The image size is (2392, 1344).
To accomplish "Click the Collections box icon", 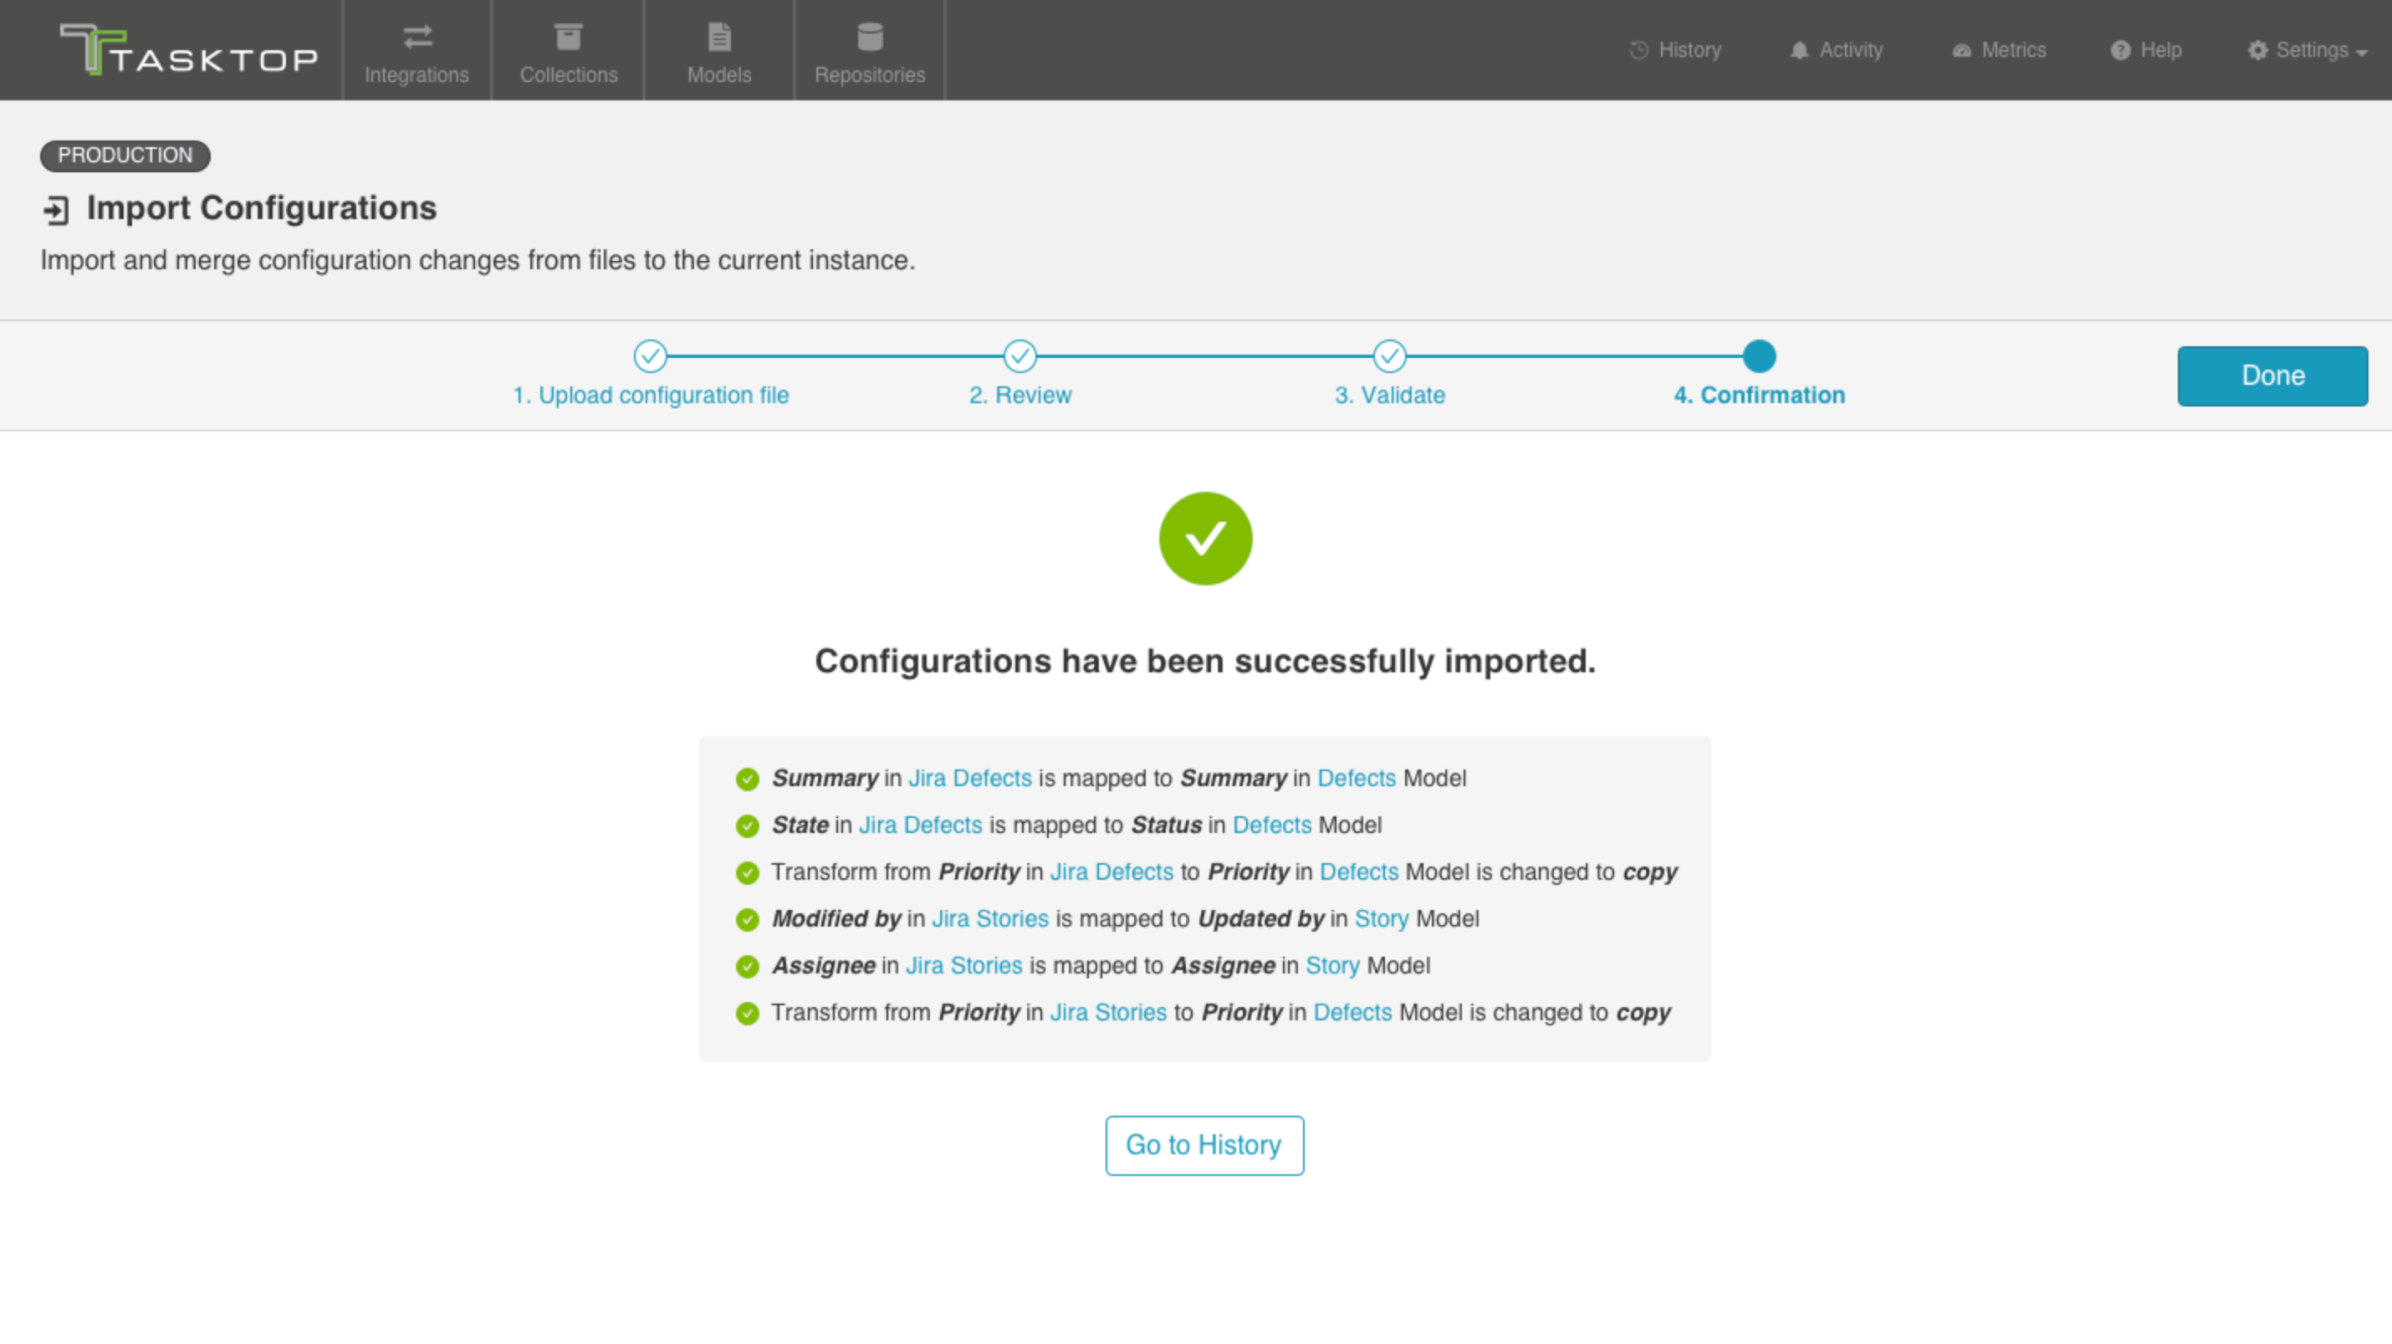I will 568,37.
